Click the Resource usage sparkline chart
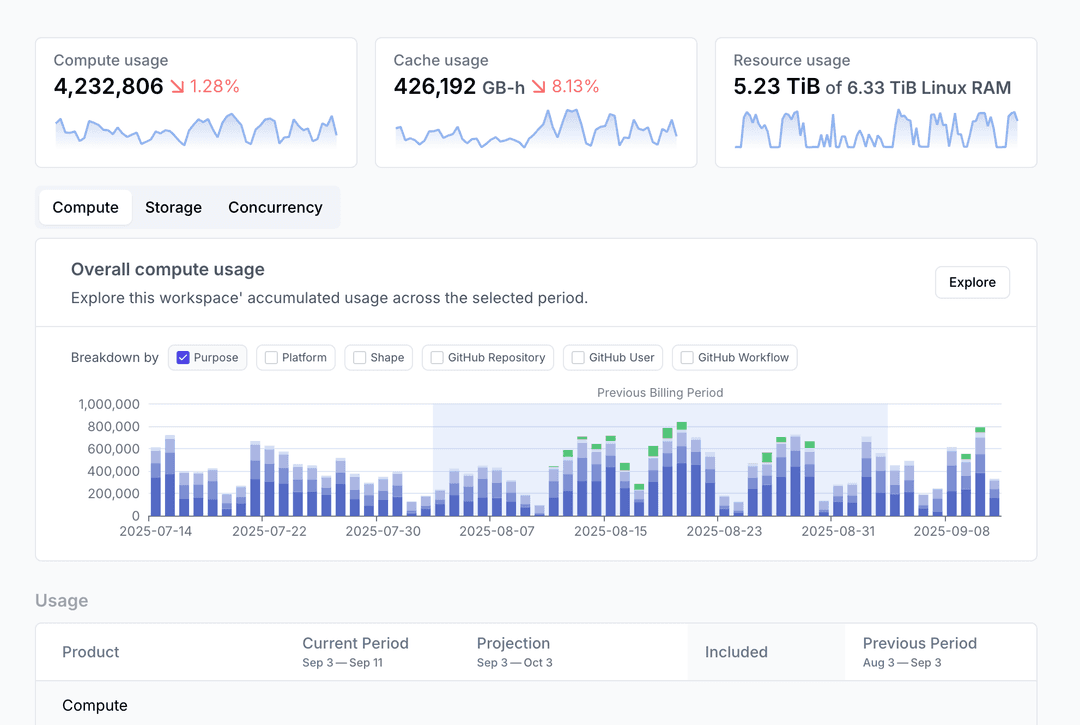 click(x=876, y=130)
